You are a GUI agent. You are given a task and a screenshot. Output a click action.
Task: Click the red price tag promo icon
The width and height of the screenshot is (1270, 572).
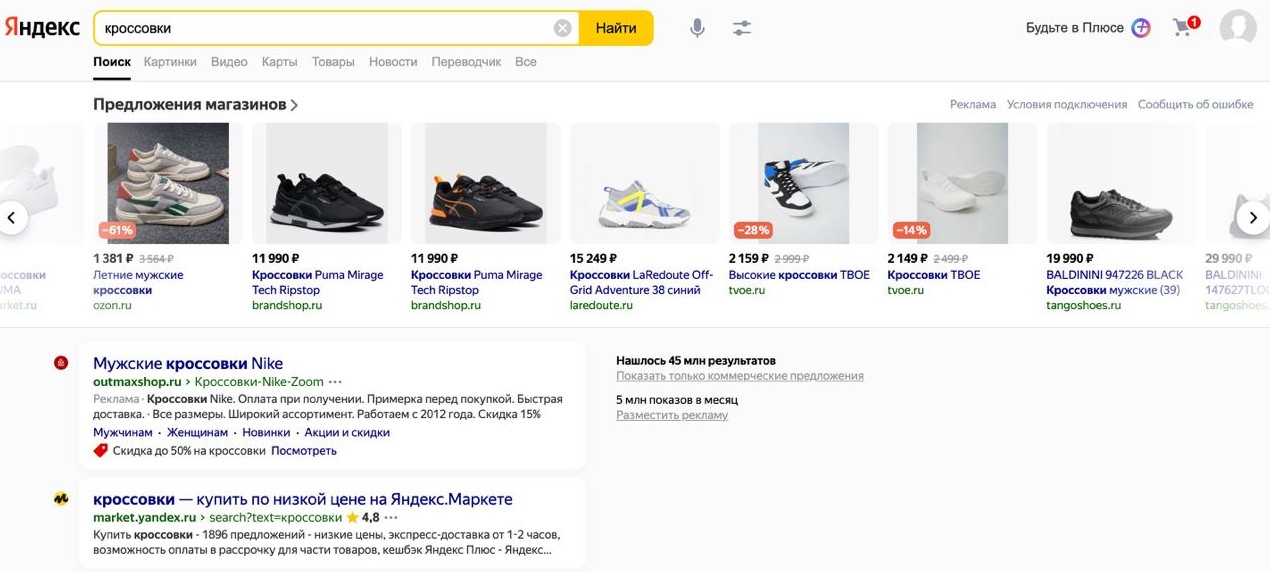100,451
